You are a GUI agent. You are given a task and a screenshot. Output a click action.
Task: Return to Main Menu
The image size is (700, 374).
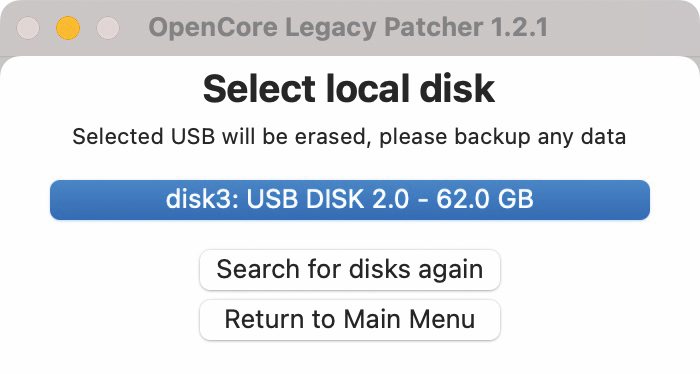pos(350,320)
